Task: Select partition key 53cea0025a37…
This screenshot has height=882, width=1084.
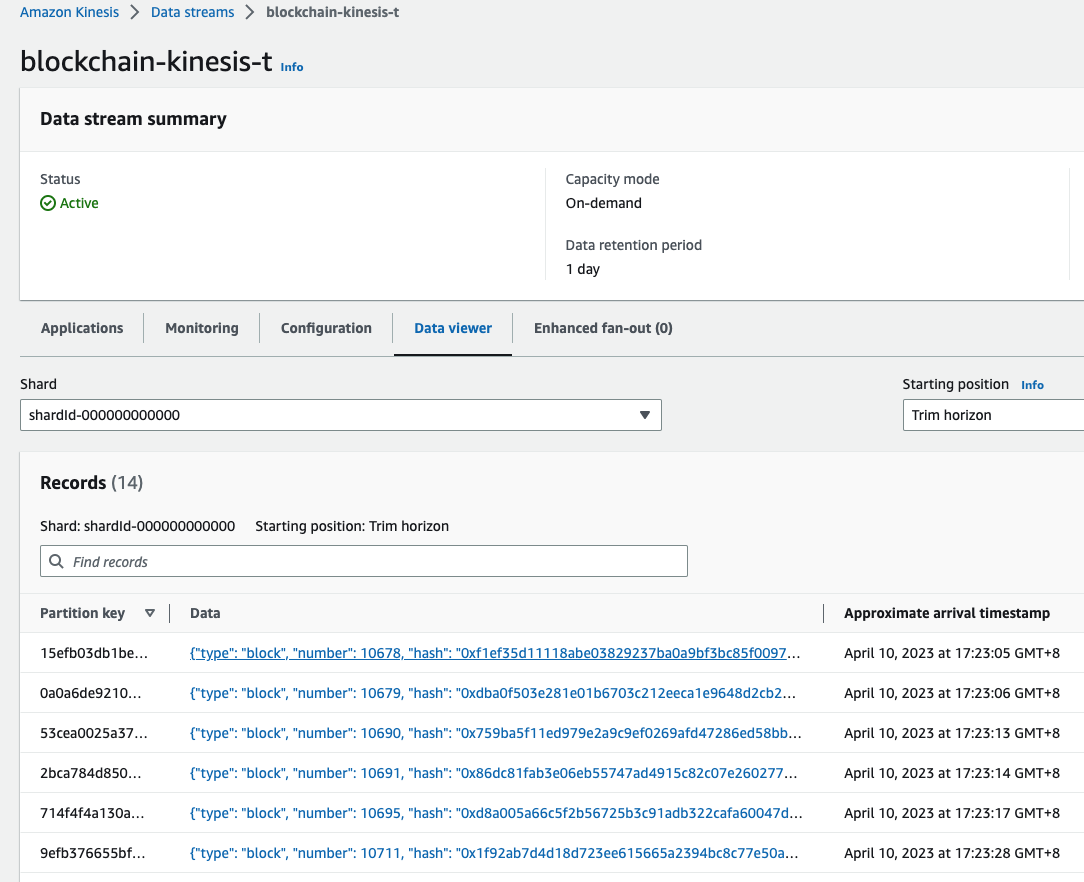Action: (x=94, y=733)
